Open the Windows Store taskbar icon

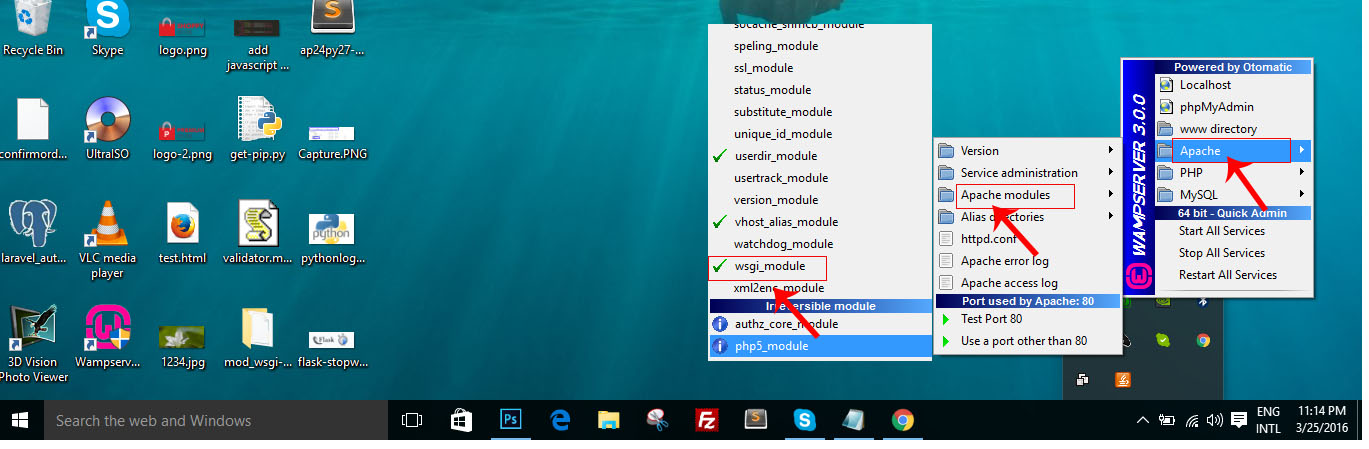pos(461,420)
